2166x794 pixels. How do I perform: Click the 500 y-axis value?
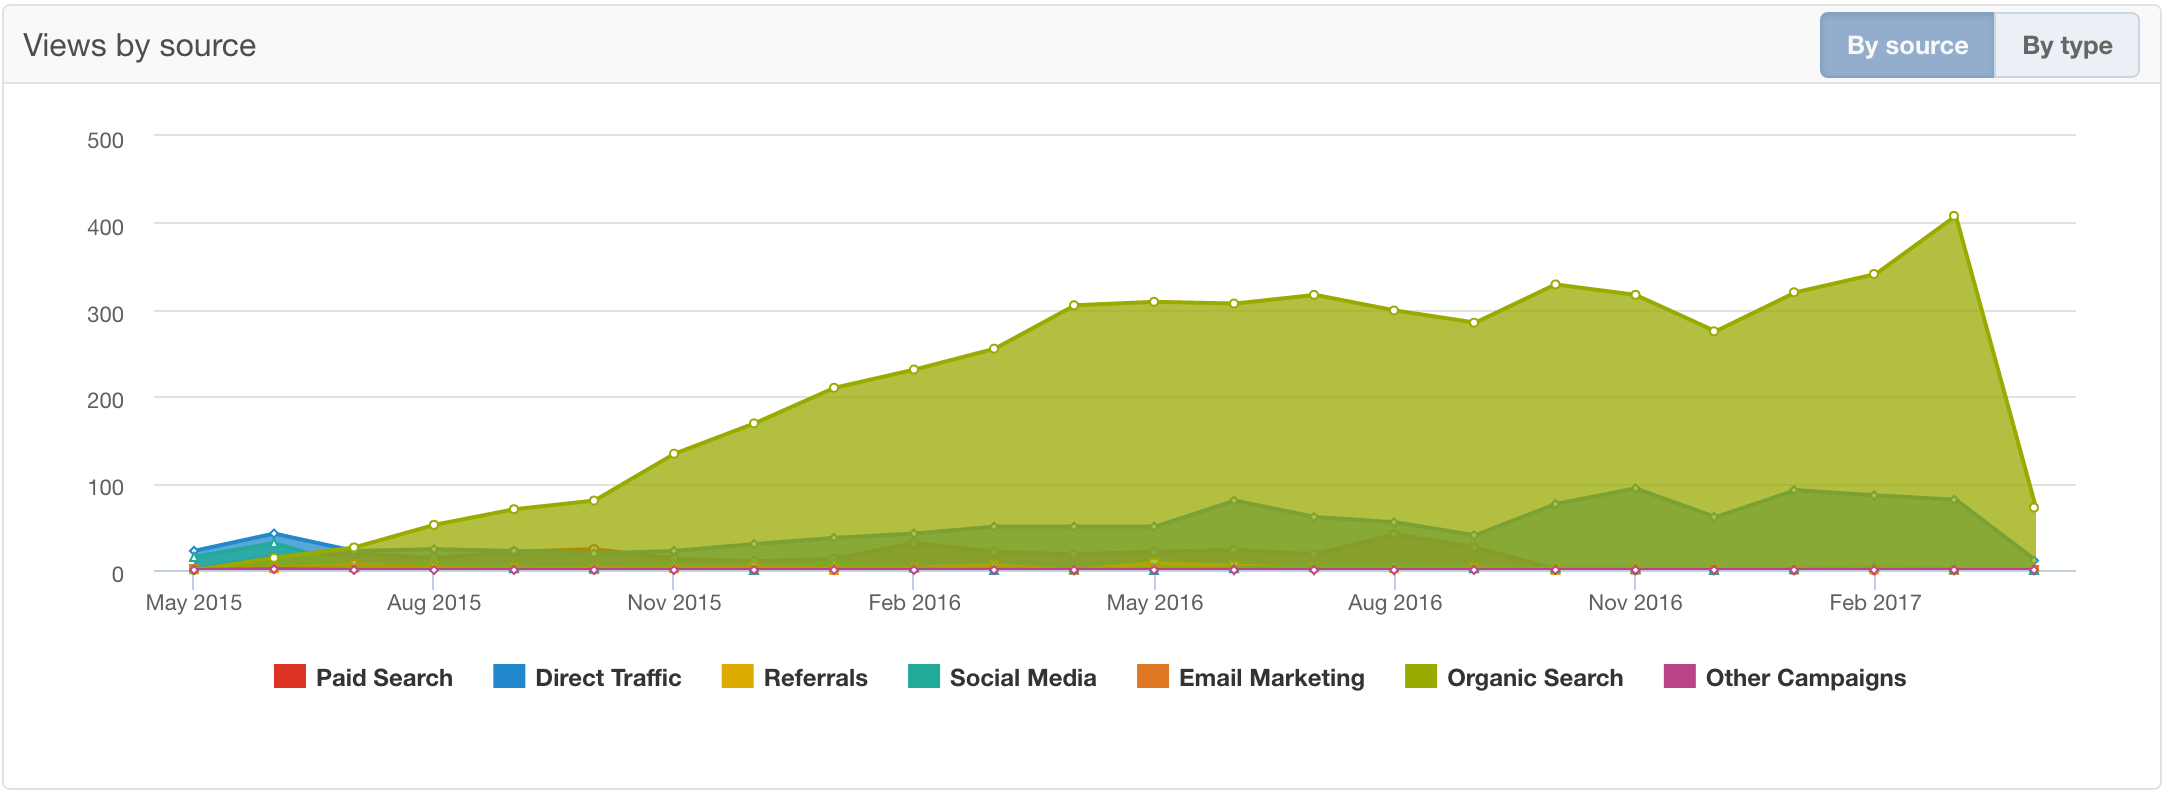105,141
